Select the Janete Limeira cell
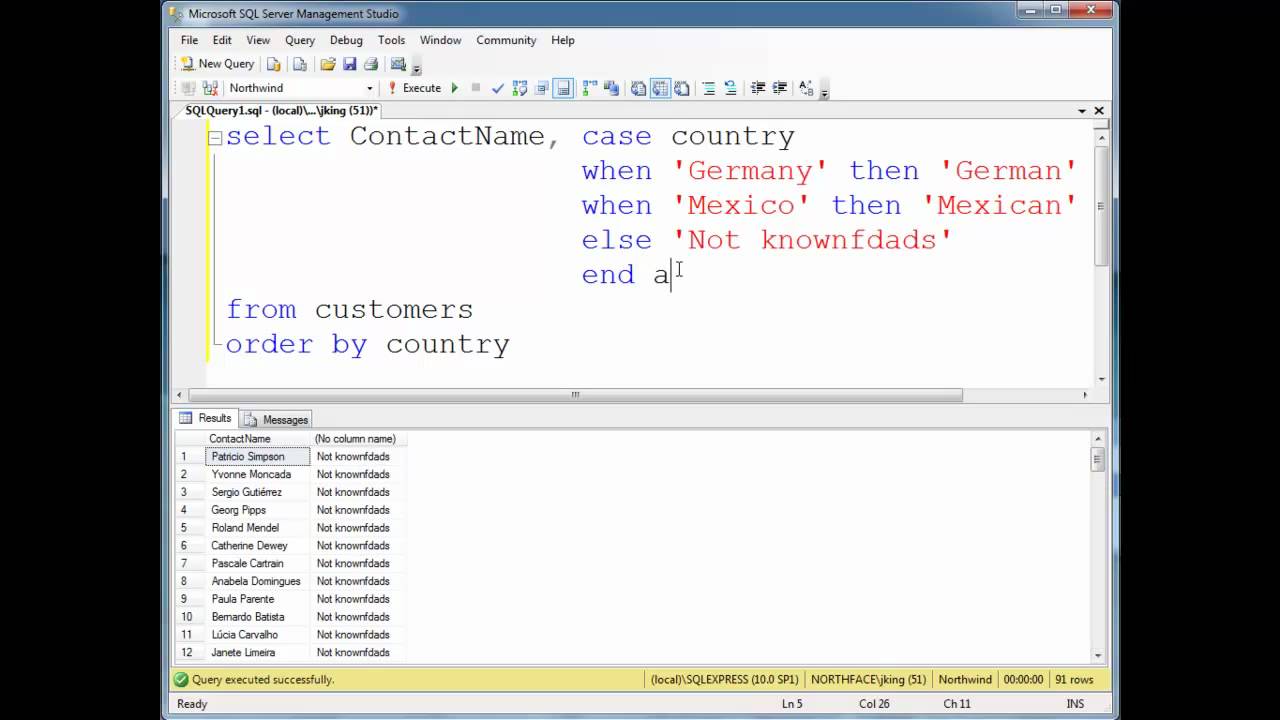This screenshot has height=720, width=1280. point(258,653)
